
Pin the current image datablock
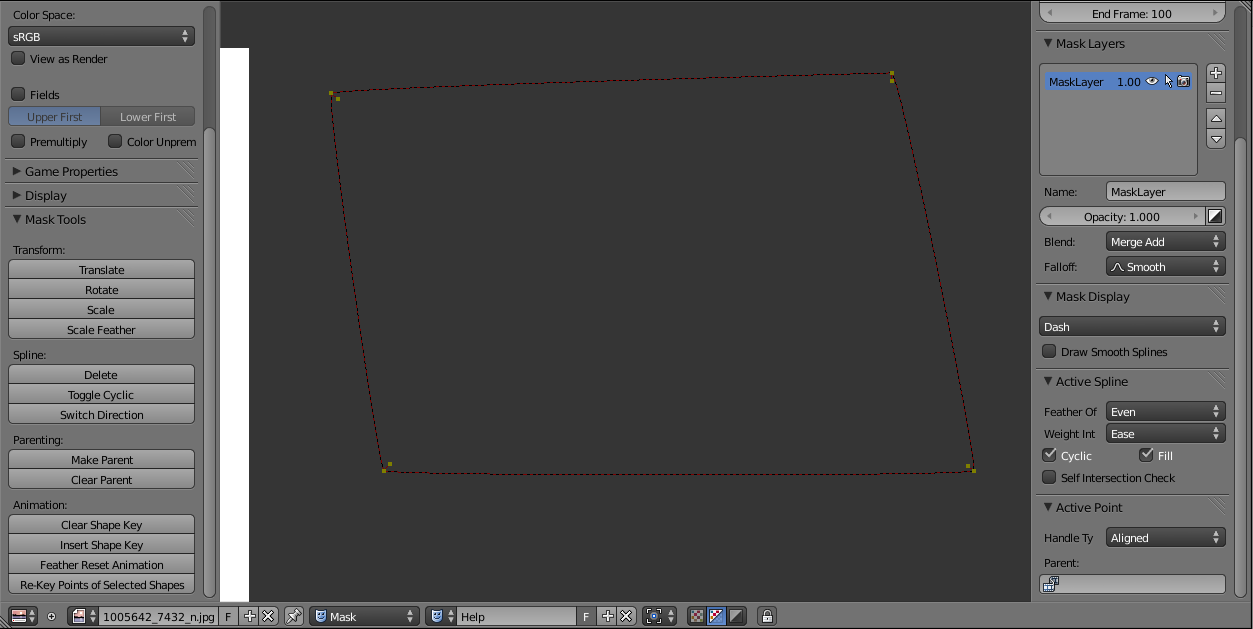click(x=293, y=615)
